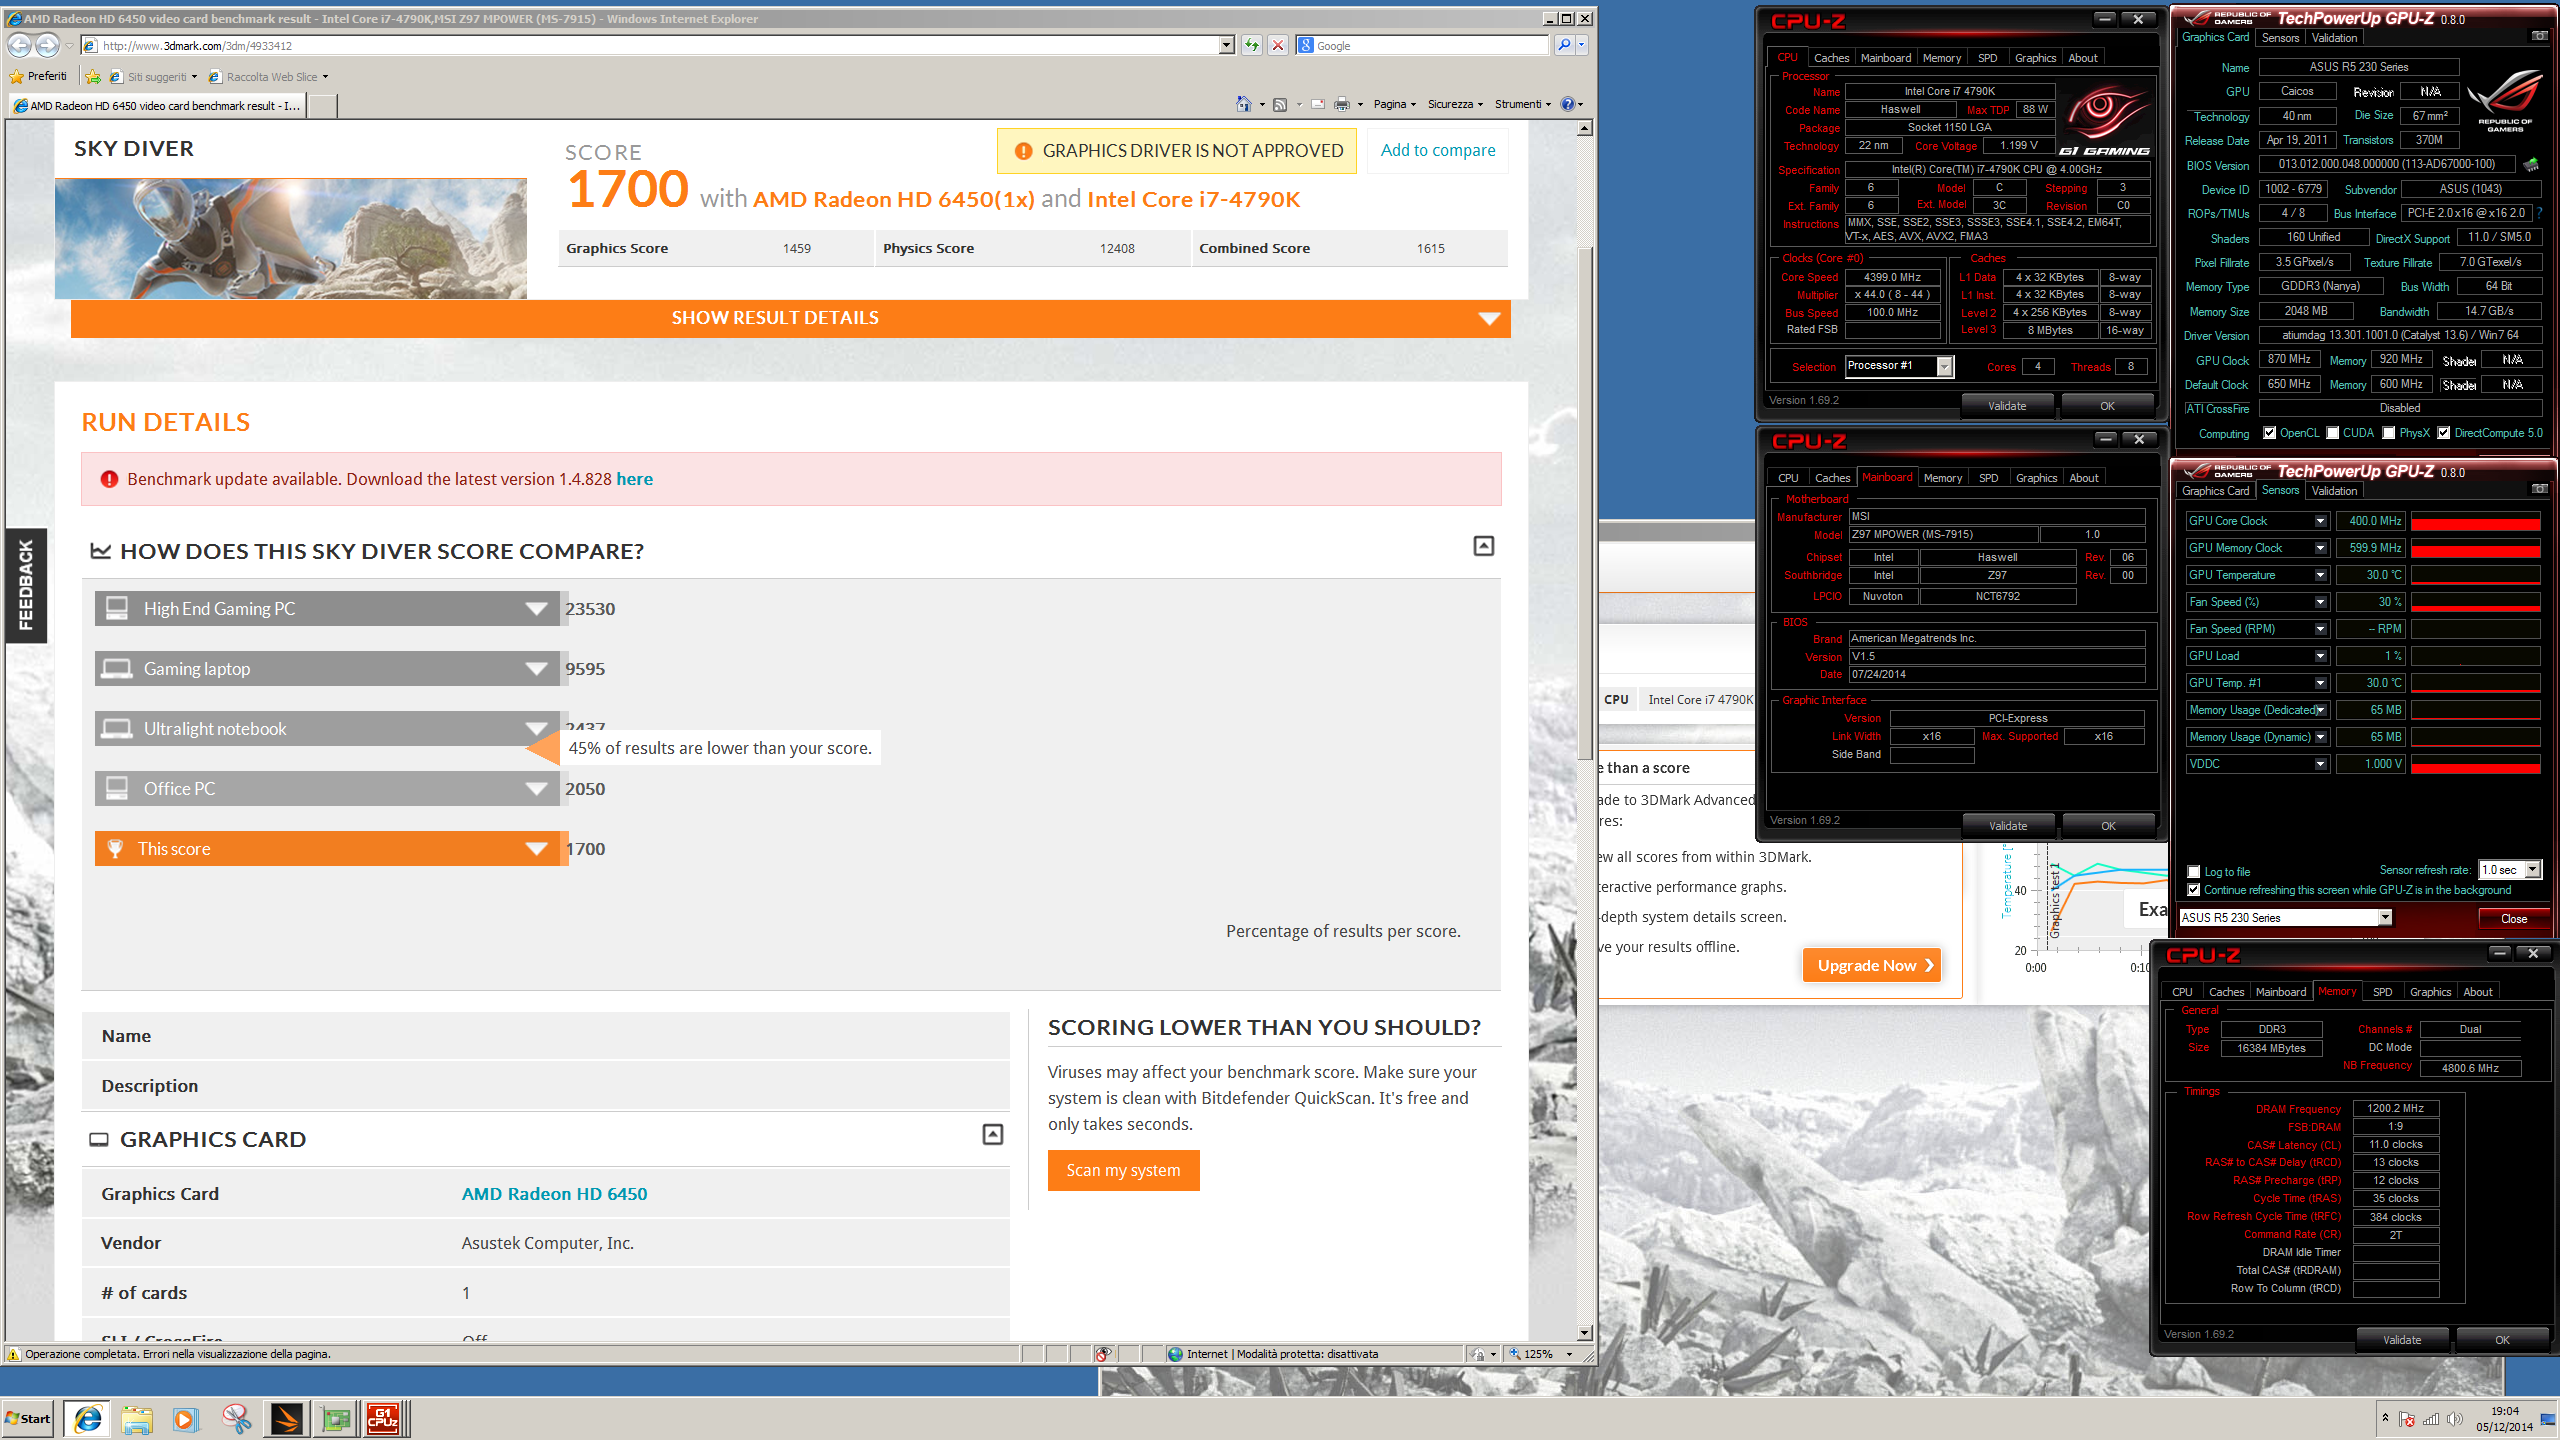
Task: Launch Windows Media Player from taskbar
Action: point(186,1418)
